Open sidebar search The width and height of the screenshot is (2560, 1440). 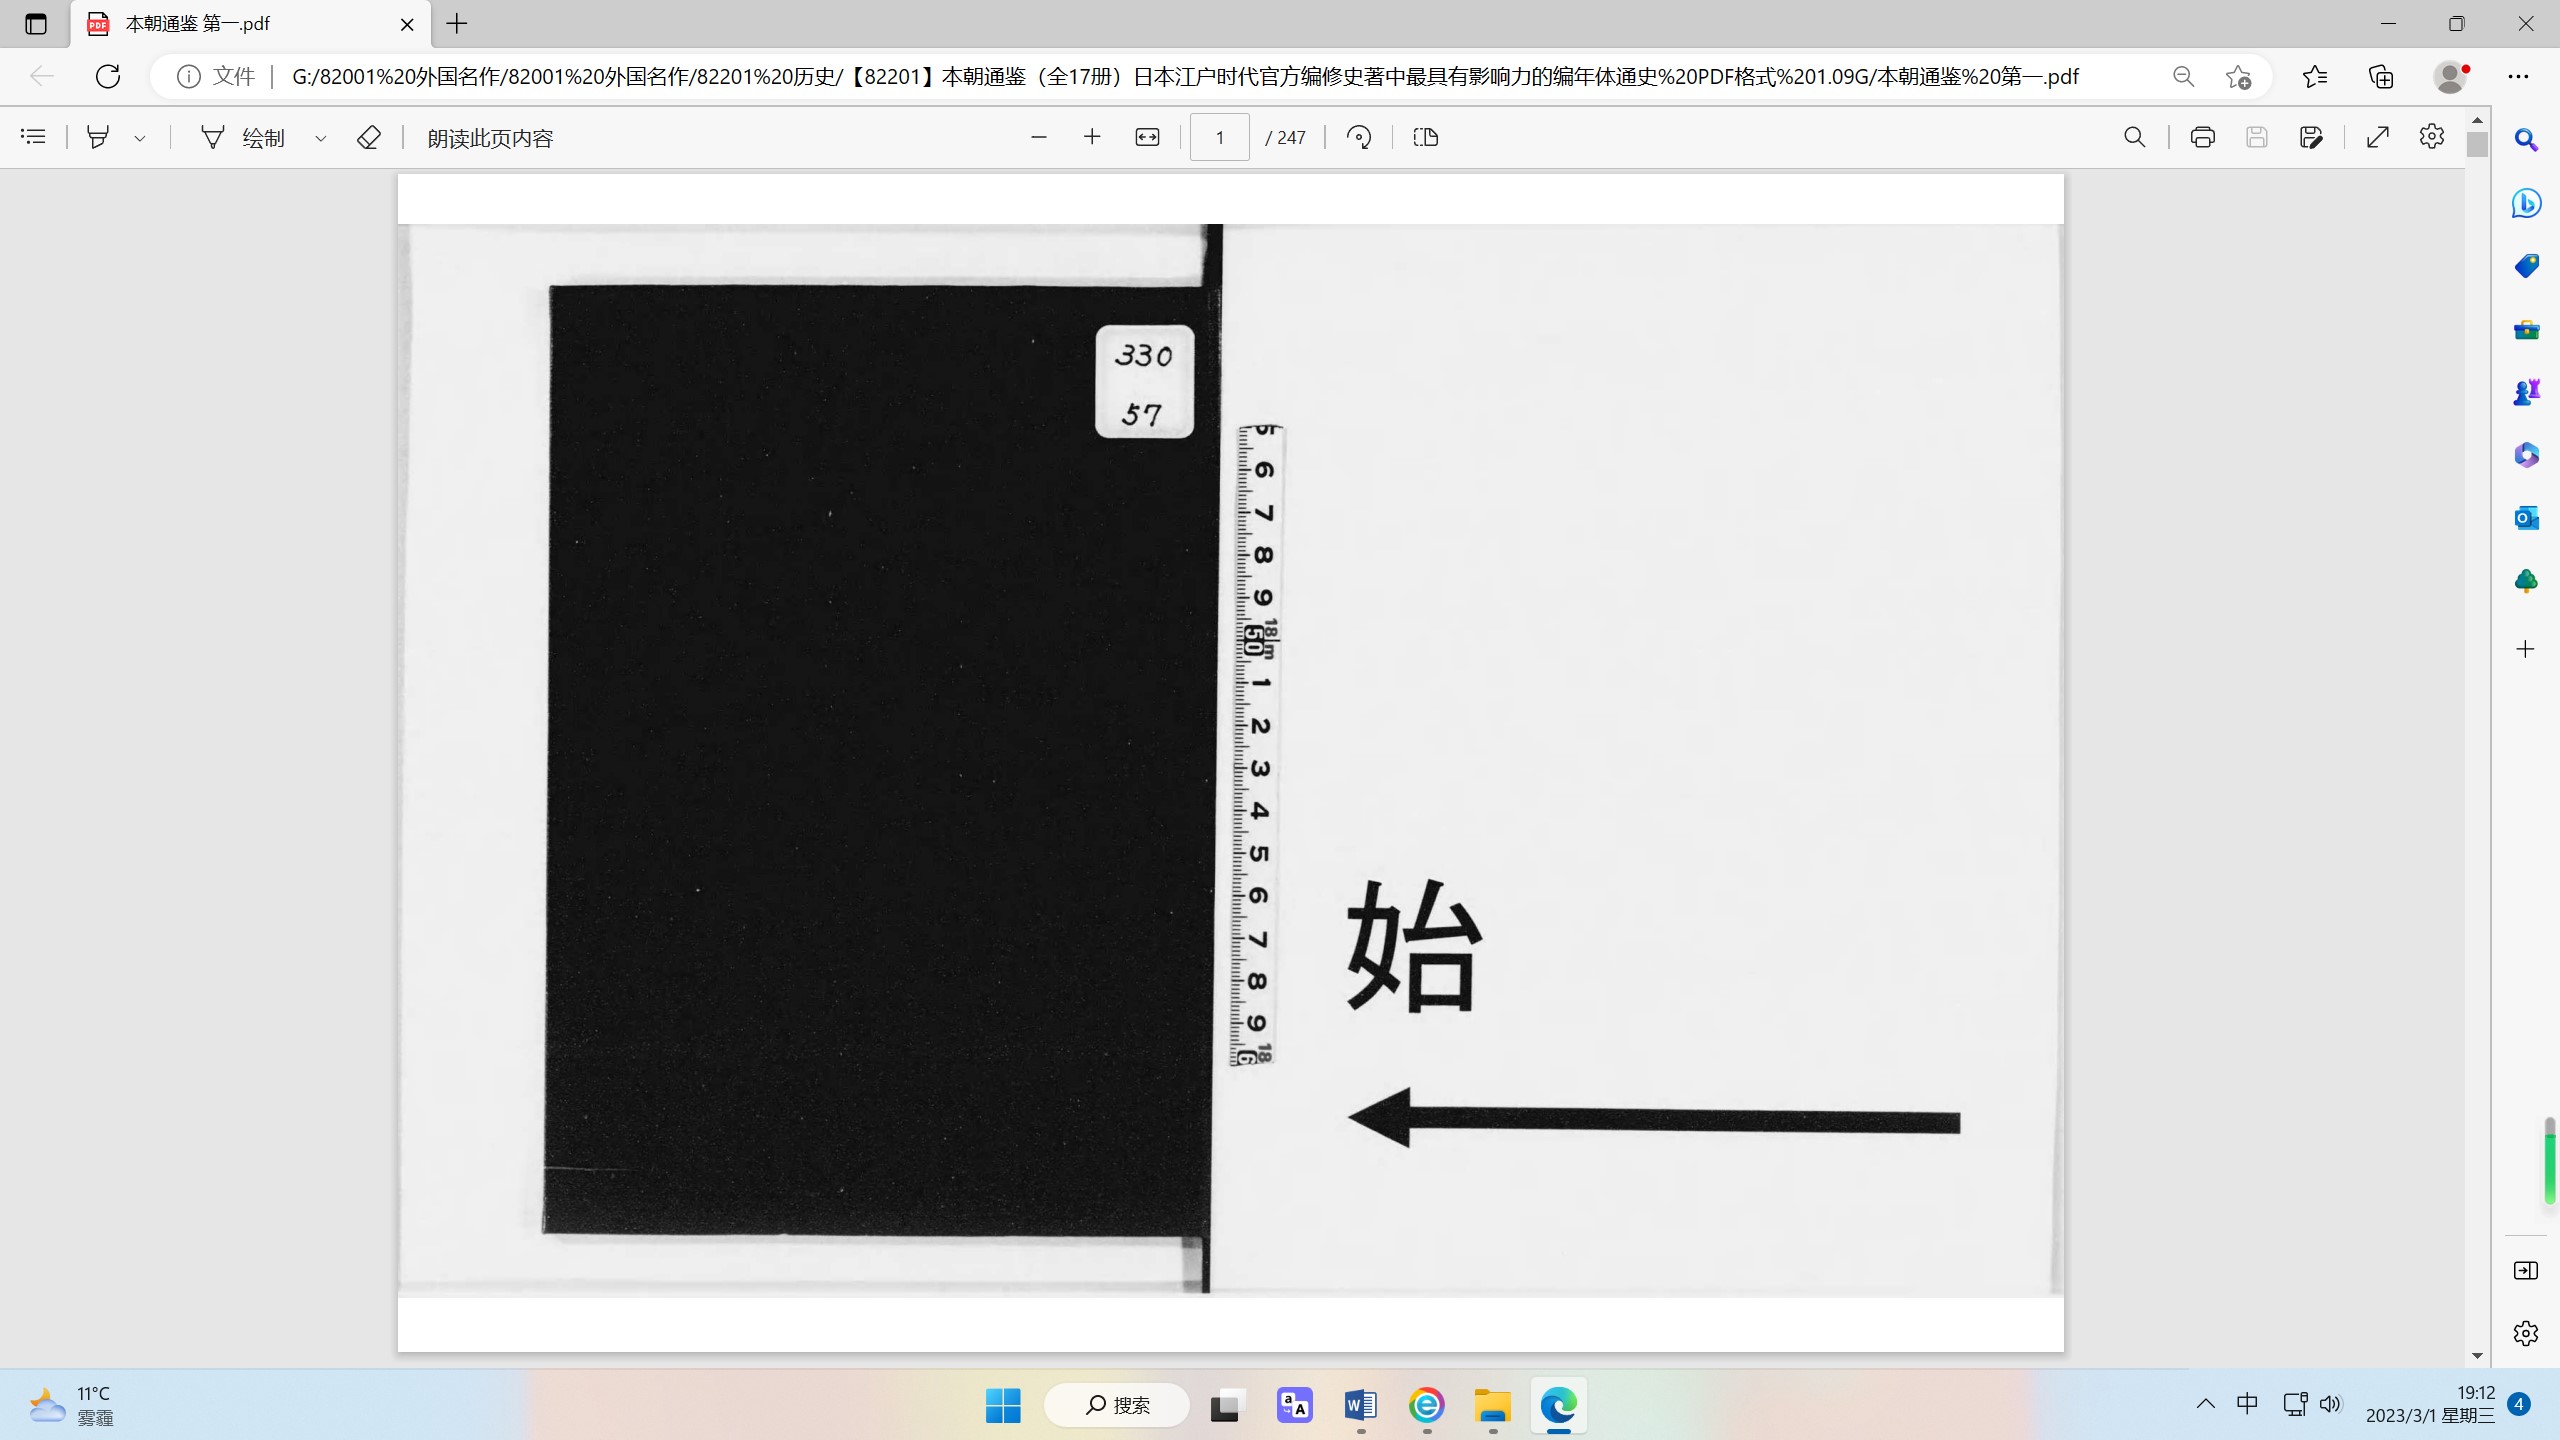click(2526, 140)
